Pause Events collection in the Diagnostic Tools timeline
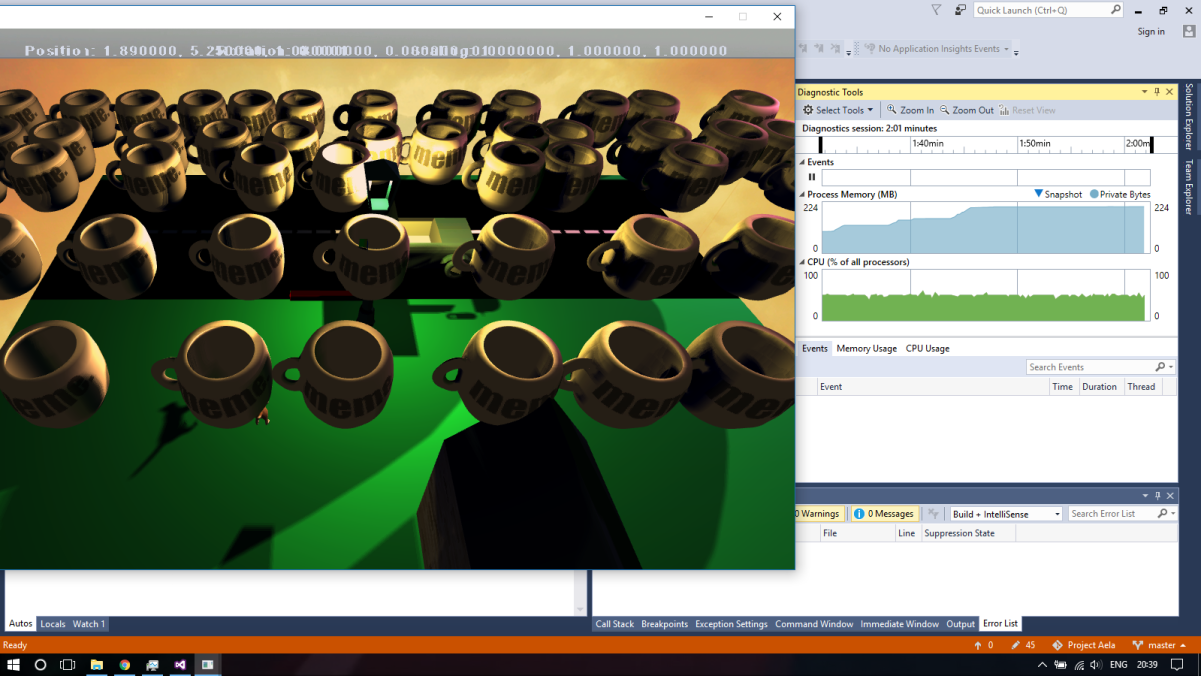1201x676 pixels. pyautogui.click(x=811, y=177)
